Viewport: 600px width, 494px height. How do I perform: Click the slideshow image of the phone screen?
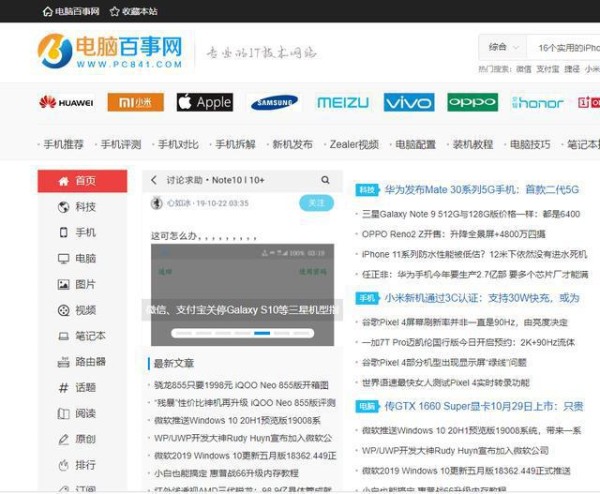(243, 295)
